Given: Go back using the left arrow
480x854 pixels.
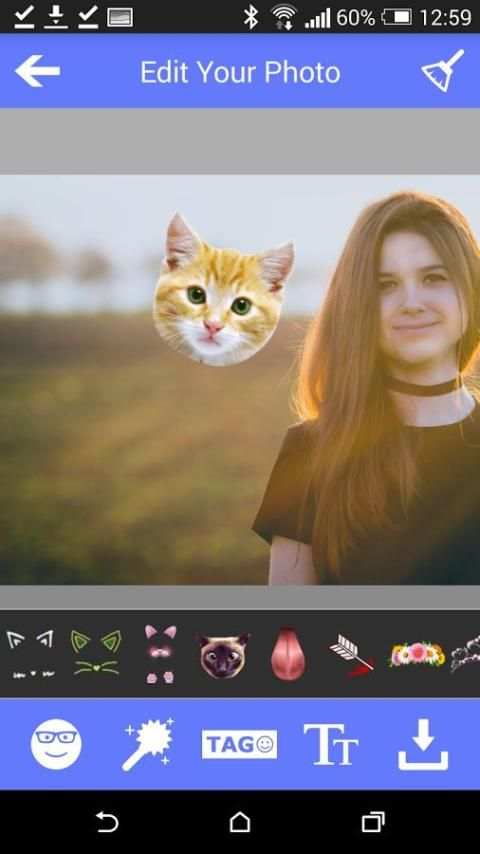Looking at the screenshot, I should tap(38, 71).
